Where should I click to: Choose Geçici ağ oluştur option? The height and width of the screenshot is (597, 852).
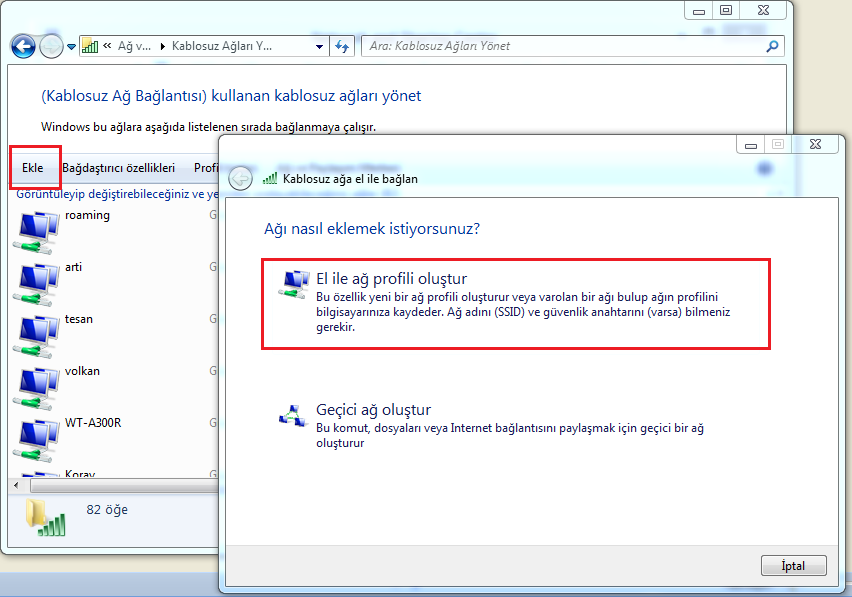coord(373,410)
